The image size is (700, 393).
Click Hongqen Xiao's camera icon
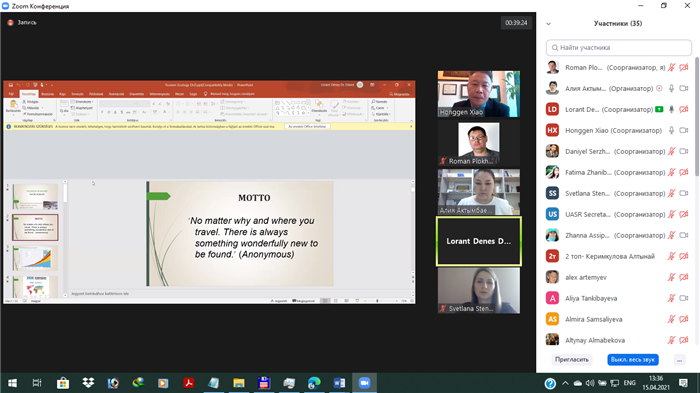click(683, 130)
